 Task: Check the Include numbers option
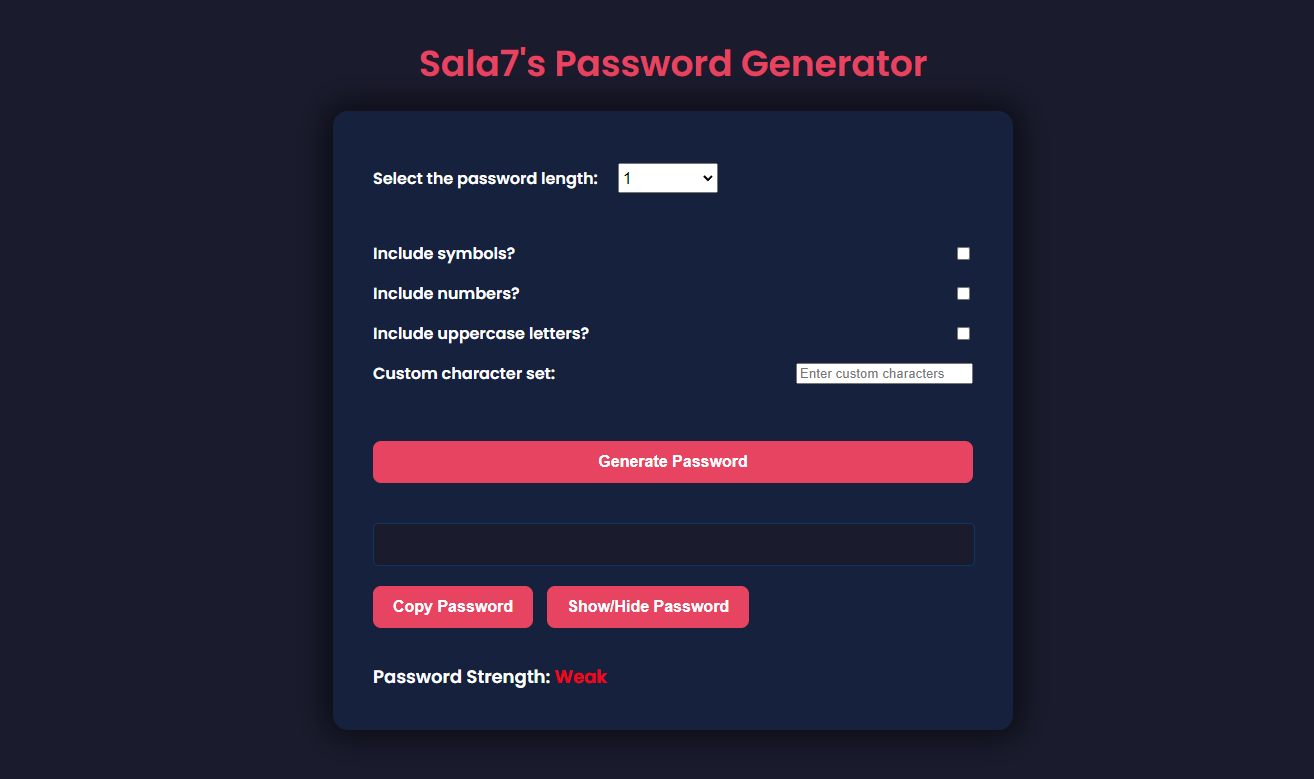pyautogui.click(x=963, y=293)
